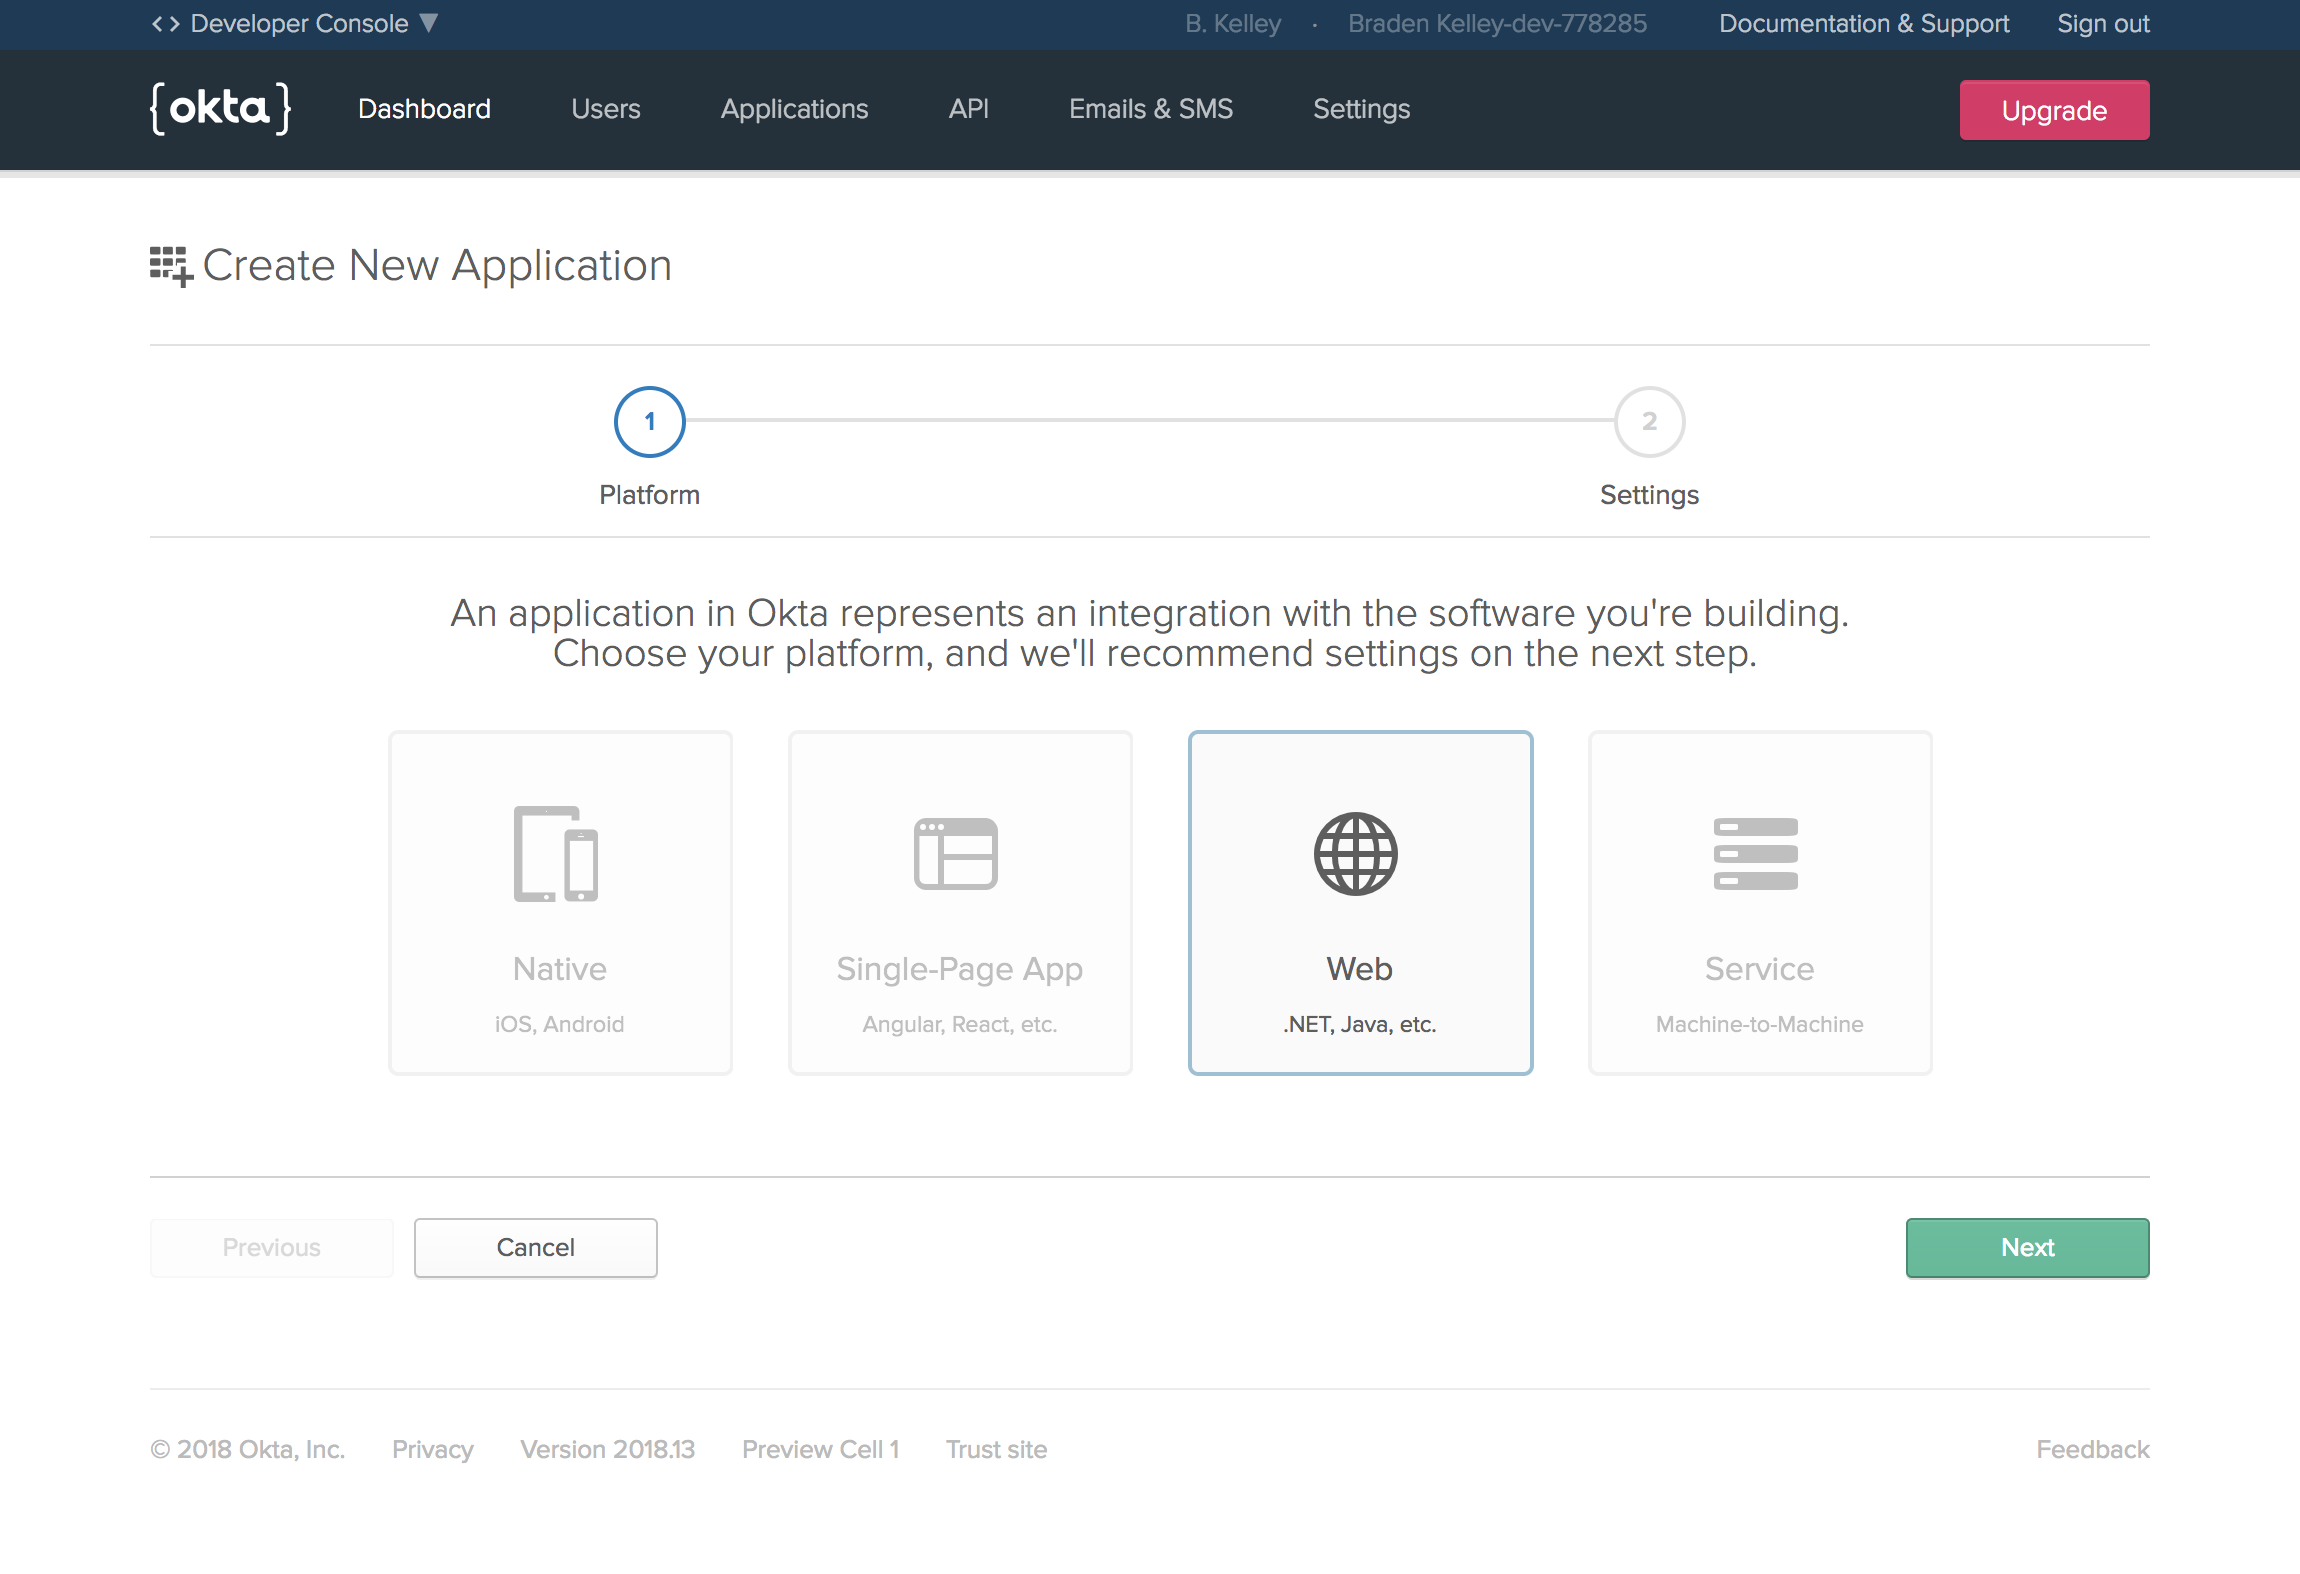Click the Create New Application grid icon
2300x1574 pixels.
(171, 266)
